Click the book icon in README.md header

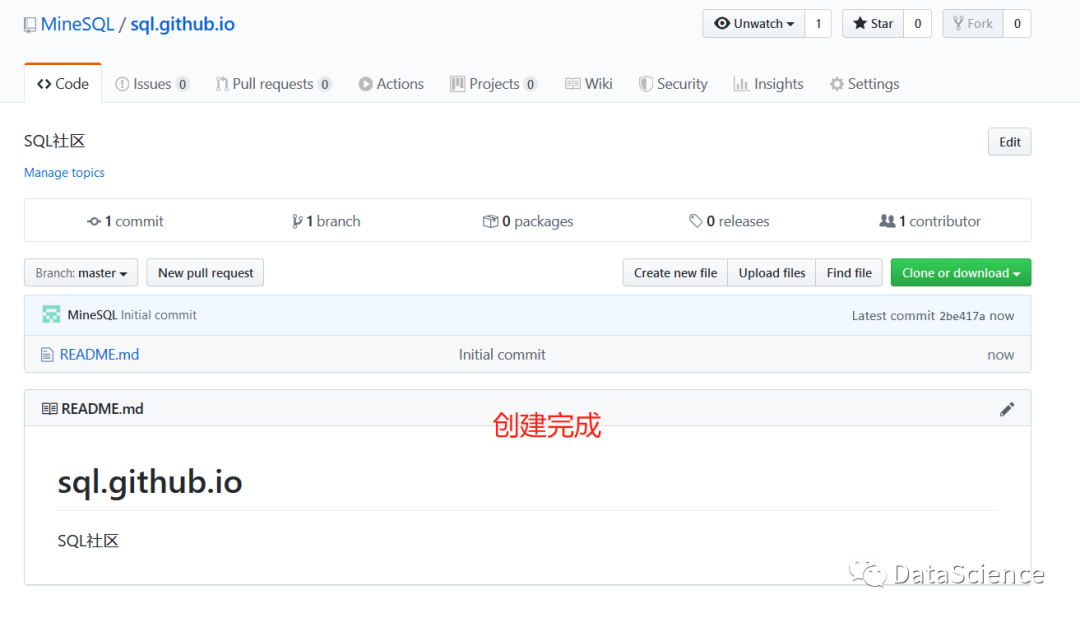[50, 409]
